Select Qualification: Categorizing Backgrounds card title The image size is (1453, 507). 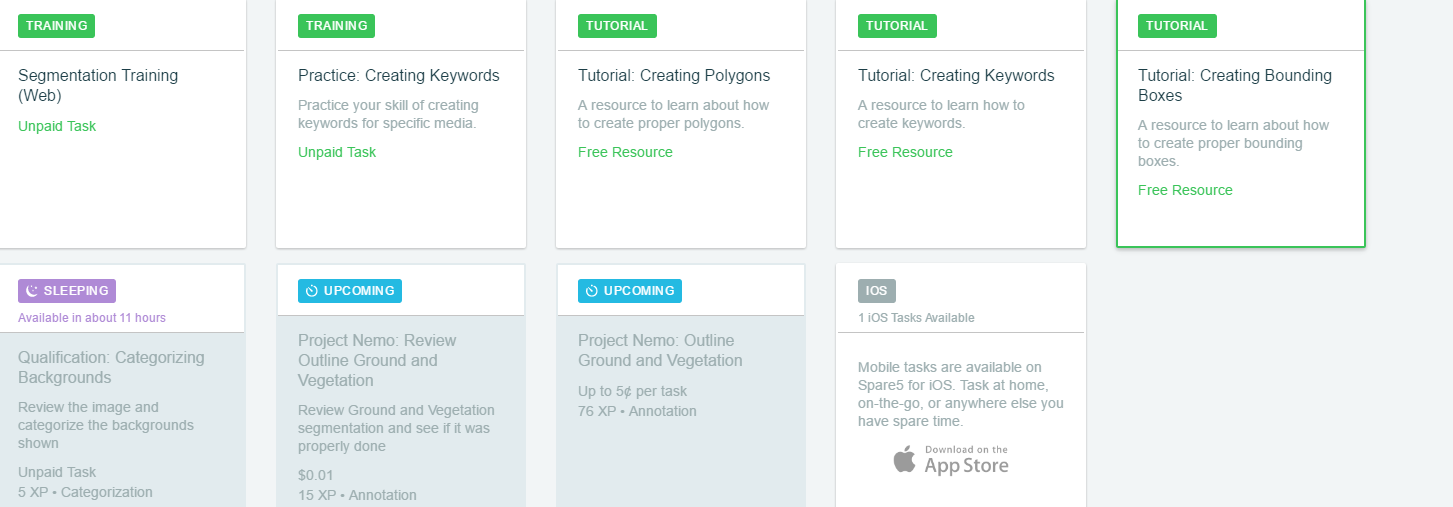110,367
